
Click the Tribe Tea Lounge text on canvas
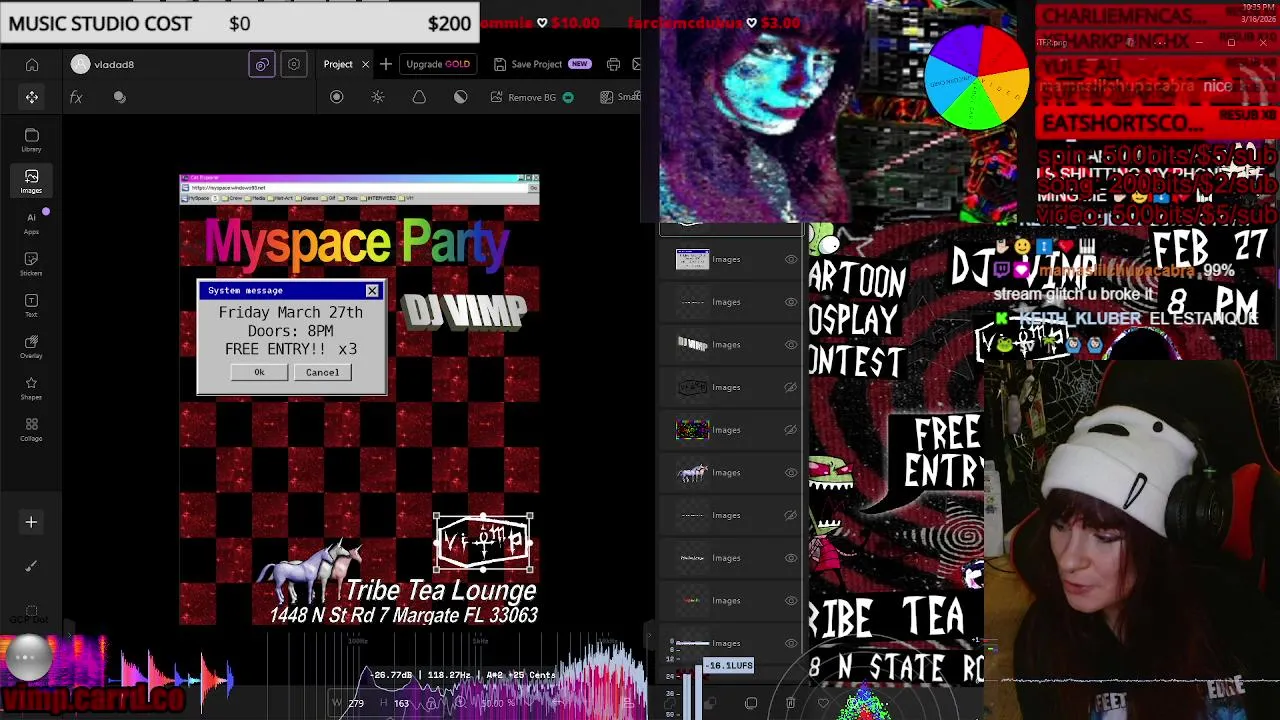coord(441,590)
